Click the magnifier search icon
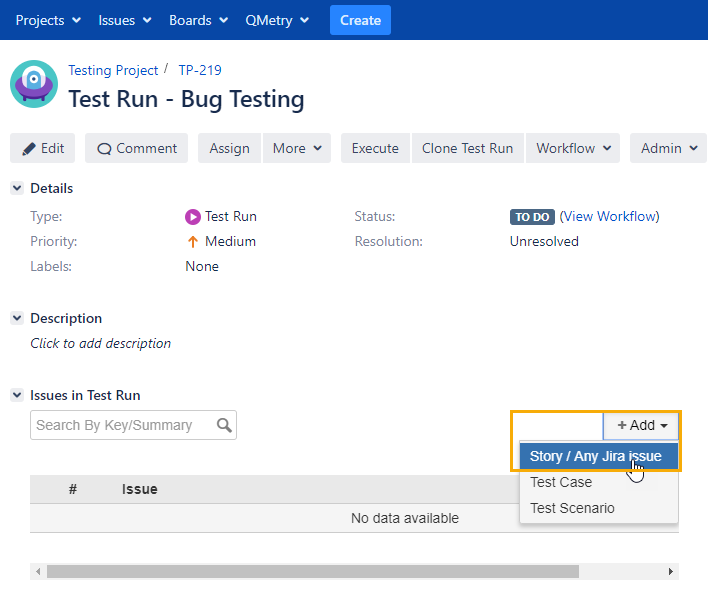This screenshot has width=708, height=589. tap(224, 425)
